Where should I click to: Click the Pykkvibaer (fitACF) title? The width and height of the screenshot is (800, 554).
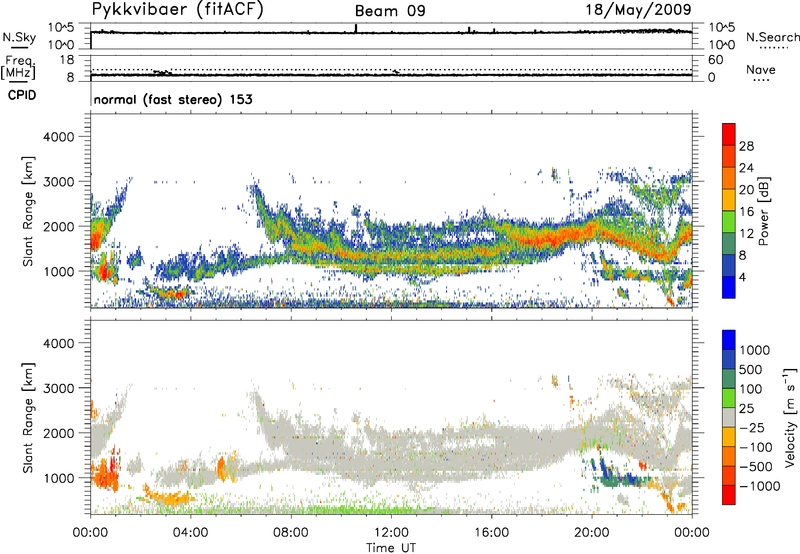pyautogui.click(x=178, y=9)
